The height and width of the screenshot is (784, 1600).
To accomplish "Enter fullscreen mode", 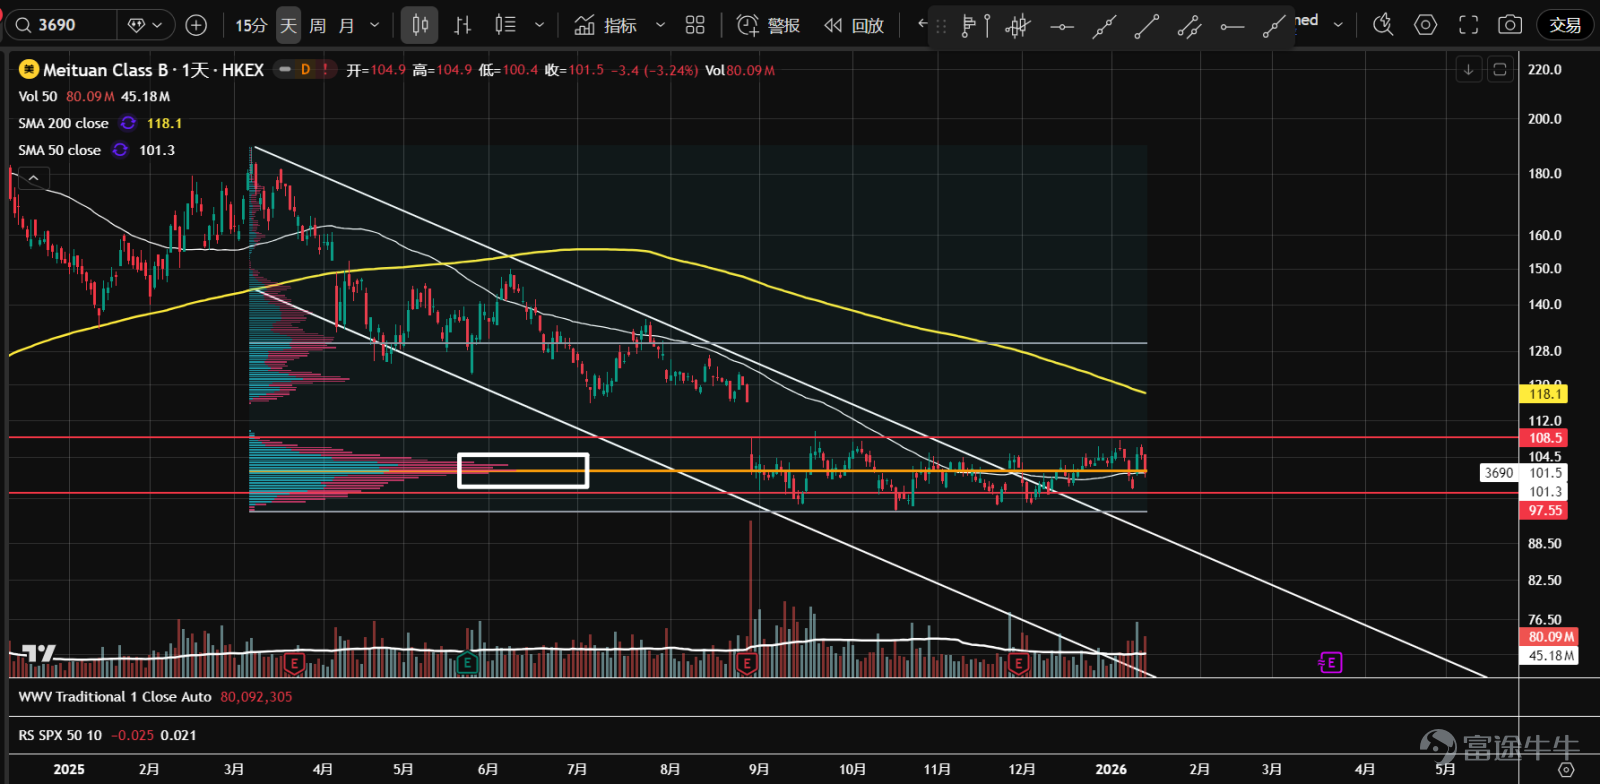I will [x=1468, y=25].
